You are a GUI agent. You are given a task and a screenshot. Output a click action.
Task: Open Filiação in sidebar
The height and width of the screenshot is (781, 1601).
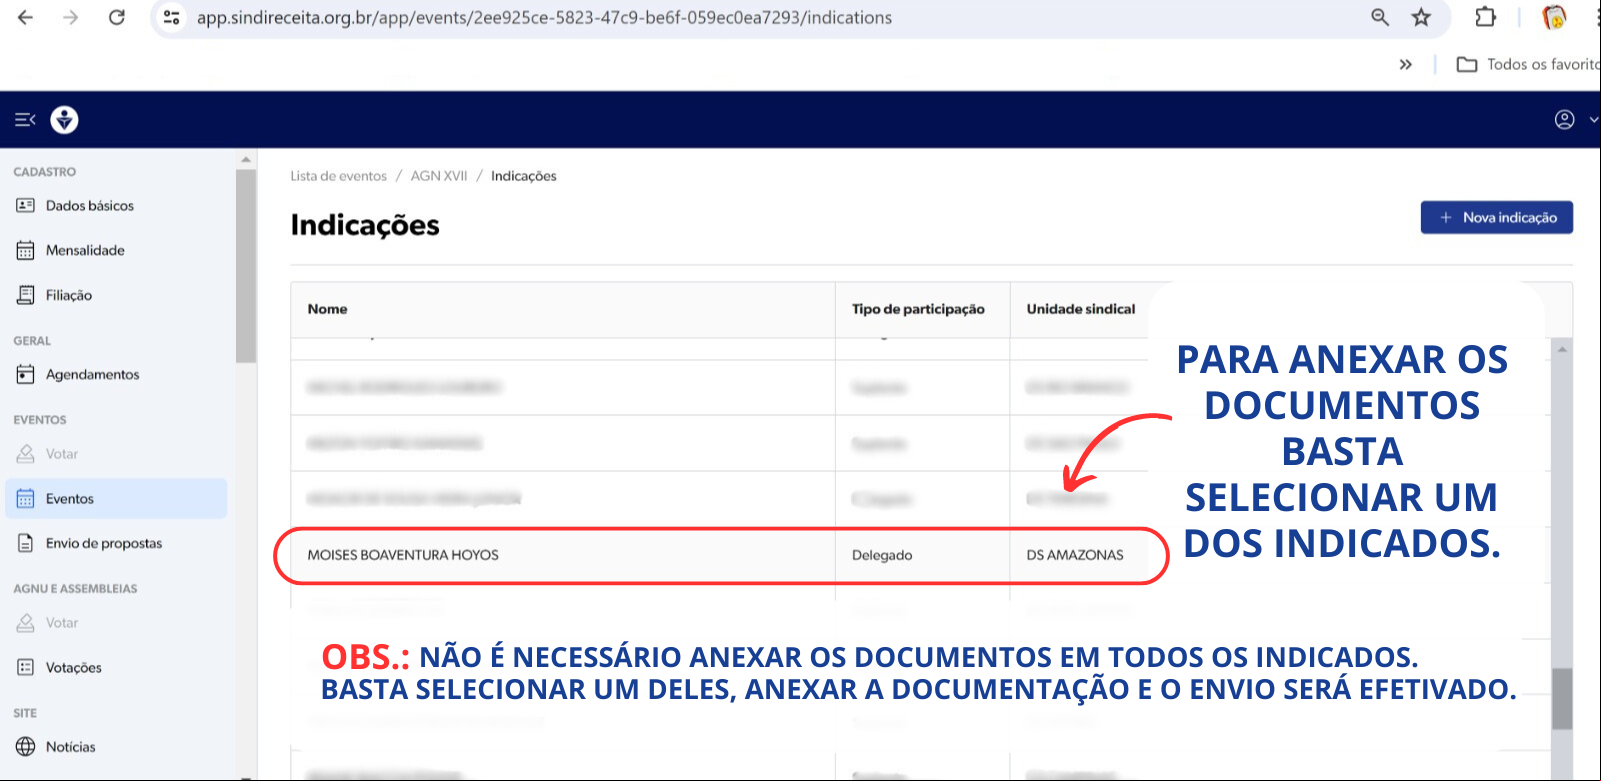tap(116, 295)
